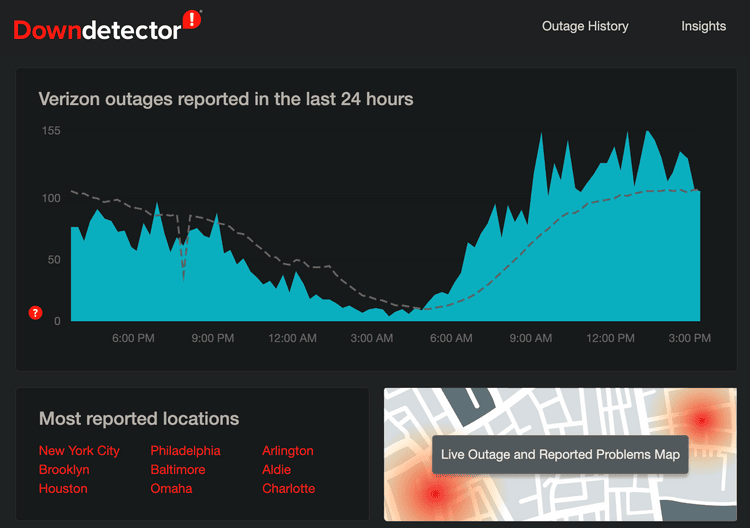This screenshot has width=750, height=528.
Task: View Charlotte outage reports
Action: point(289,489)
